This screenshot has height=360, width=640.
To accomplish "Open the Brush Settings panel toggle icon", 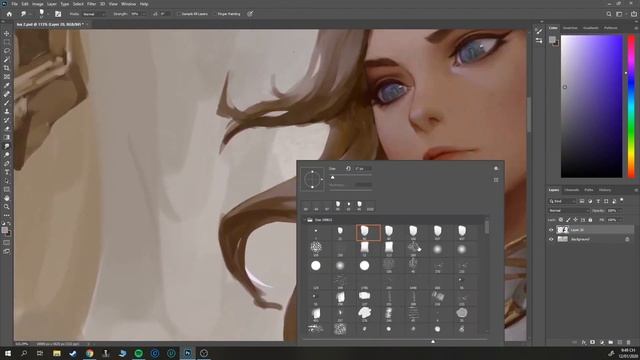I will coord(58,14).
